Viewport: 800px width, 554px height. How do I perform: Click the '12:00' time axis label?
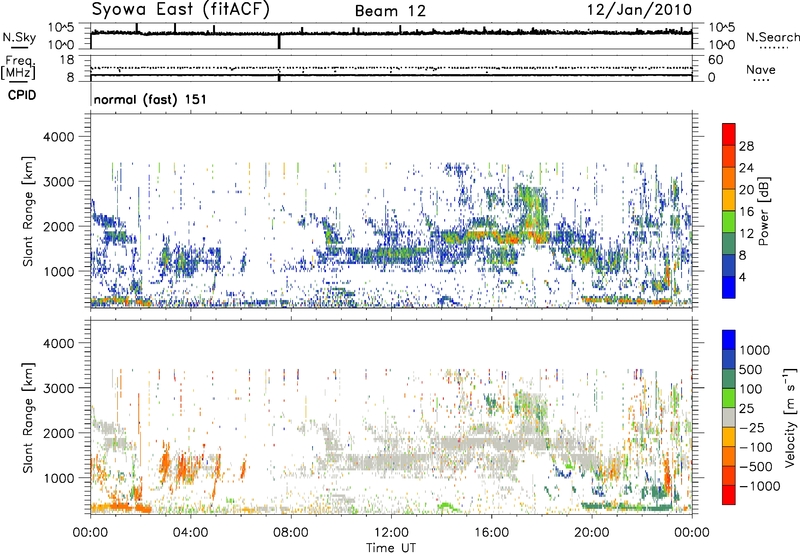click(391, 533)
